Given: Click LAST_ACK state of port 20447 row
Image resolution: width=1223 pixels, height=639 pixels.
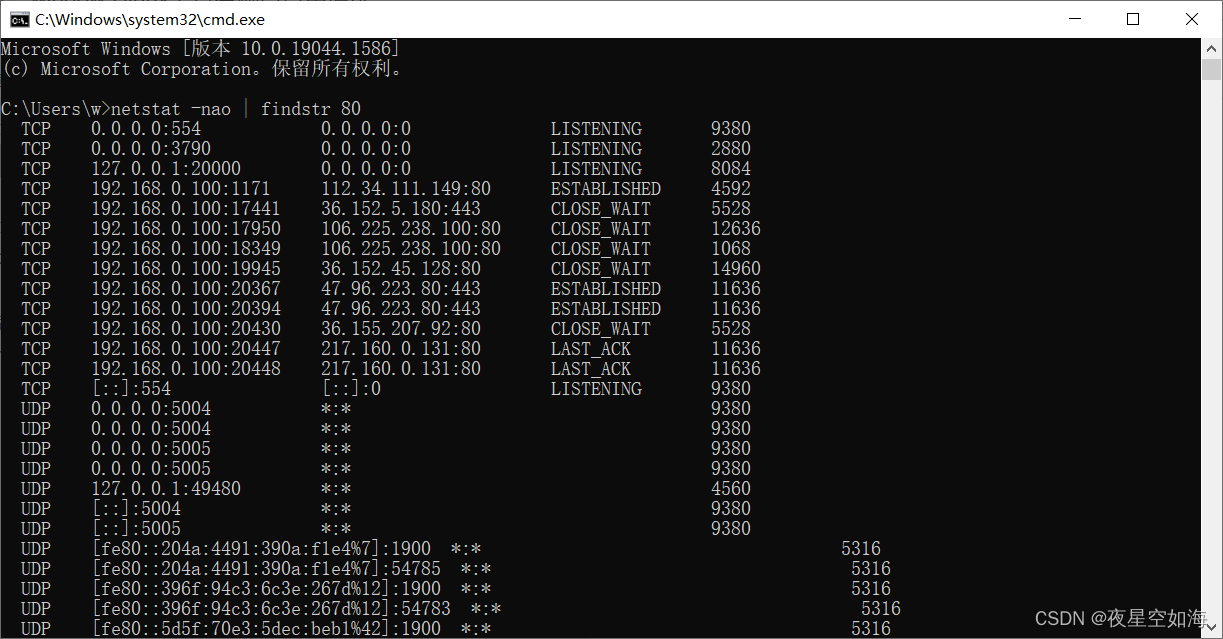Looking at the screenshot, I should tap(591, 349).
